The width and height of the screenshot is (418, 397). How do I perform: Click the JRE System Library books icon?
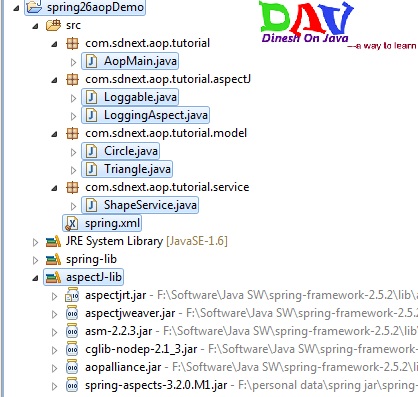pyautogui.click(x=53, y=241)
